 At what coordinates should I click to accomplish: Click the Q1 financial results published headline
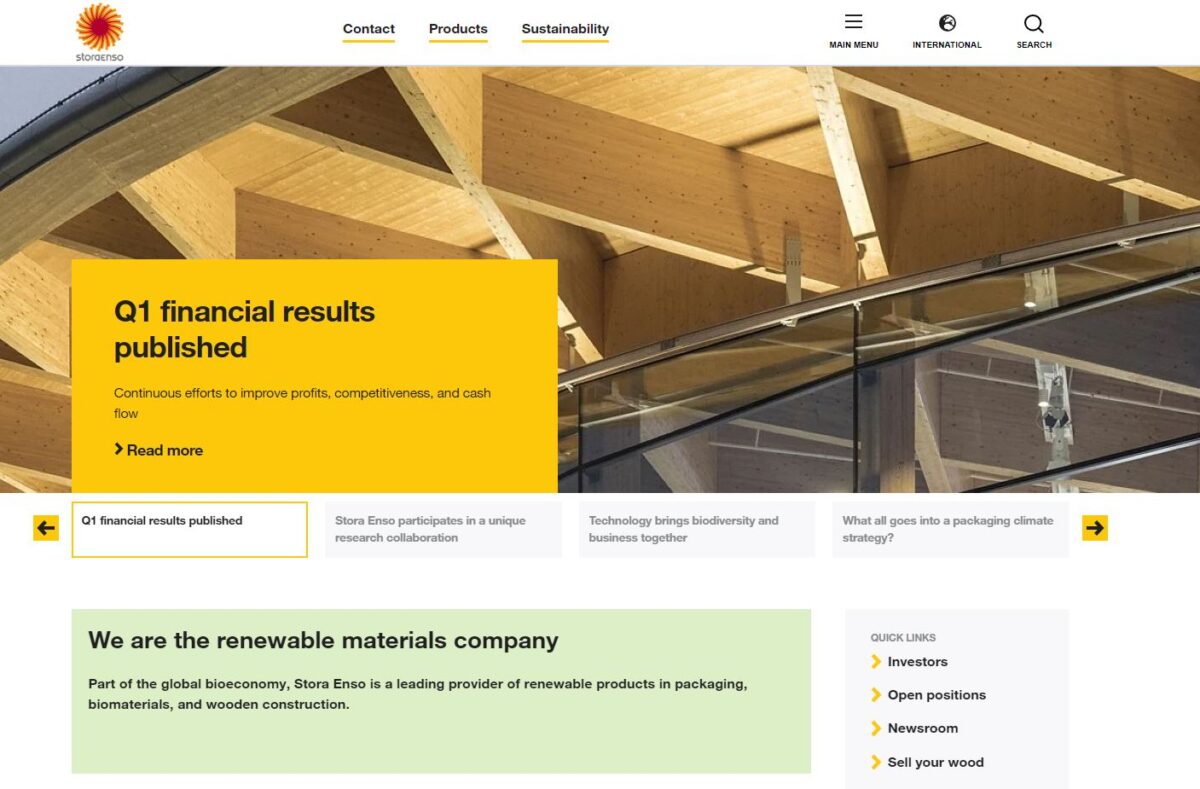point(244,329)
